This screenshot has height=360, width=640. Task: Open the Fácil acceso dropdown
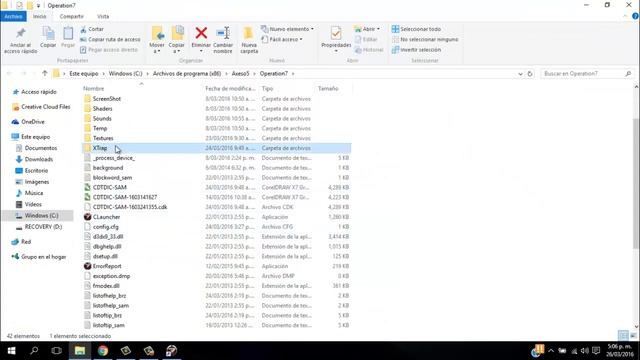pyautogui.click(x=282, y=40)
